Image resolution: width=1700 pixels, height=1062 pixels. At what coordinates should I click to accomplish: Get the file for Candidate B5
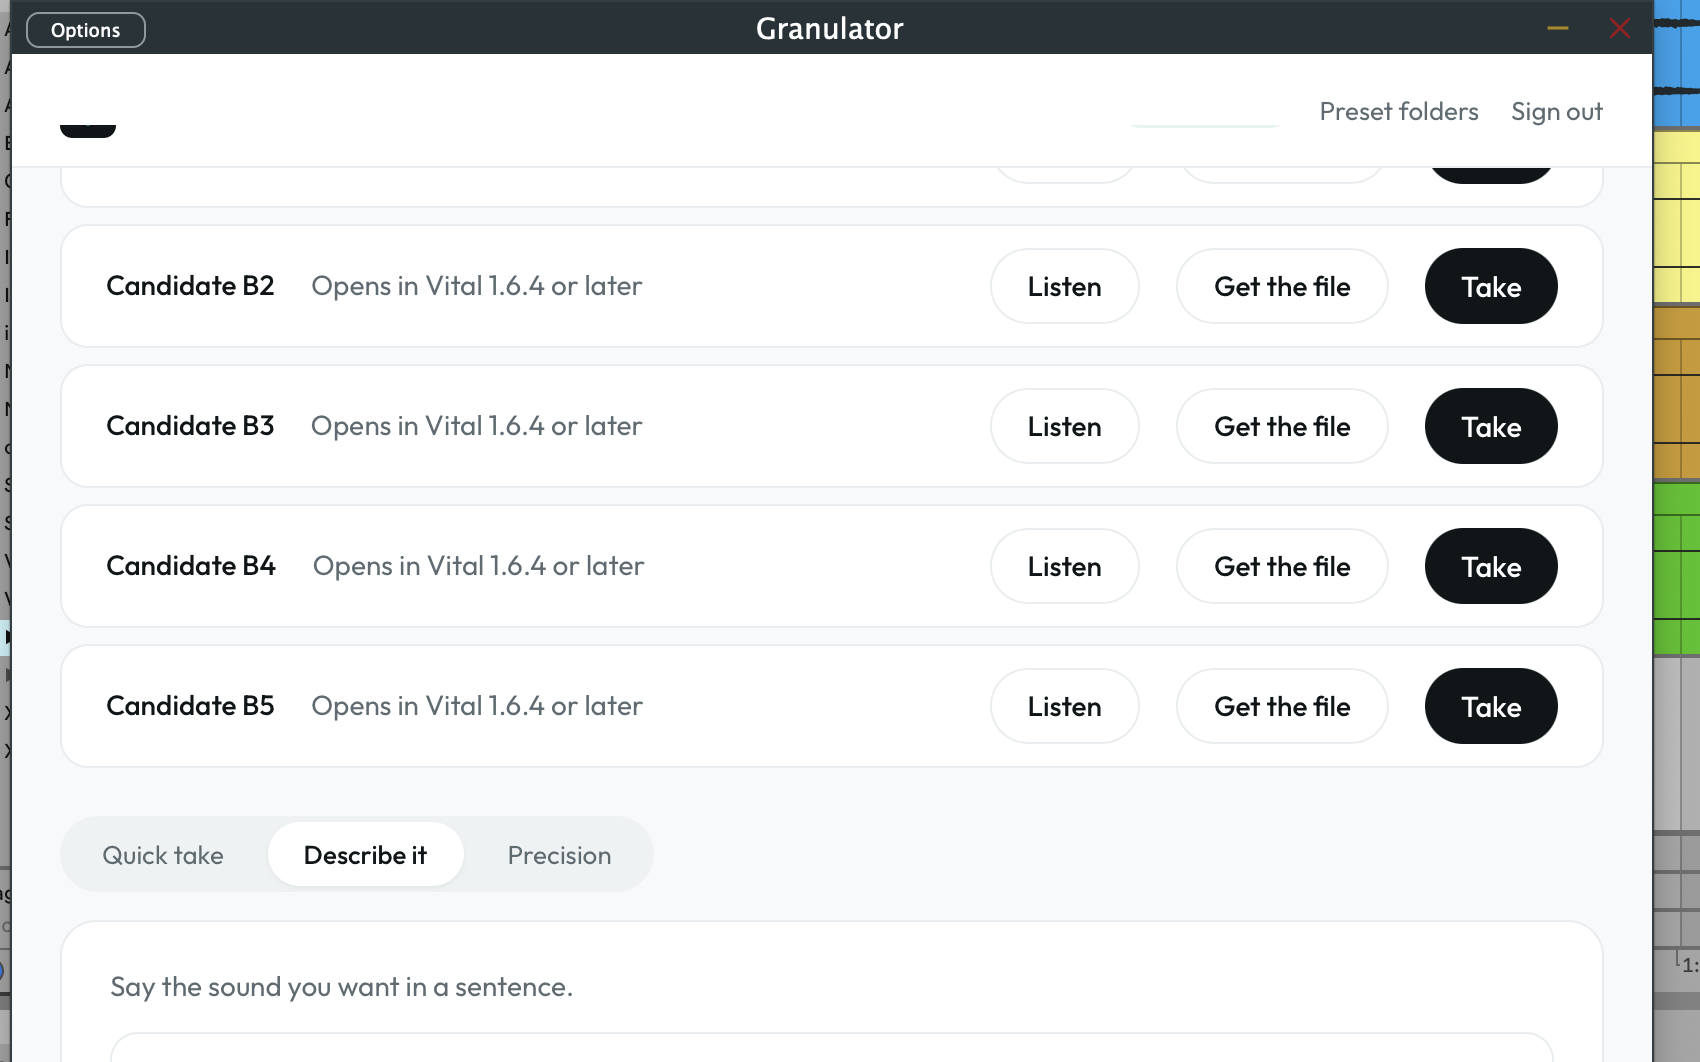click(1282, 706)
